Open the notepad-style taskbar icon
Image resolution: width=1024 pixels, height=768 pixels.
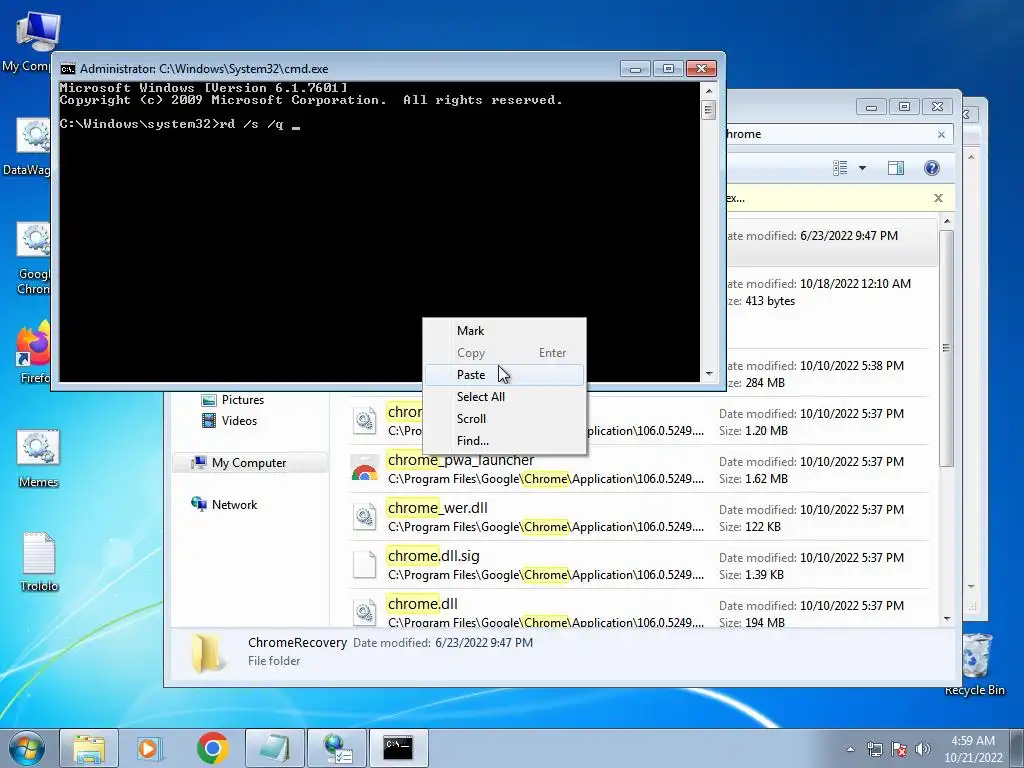coord(275,748)
